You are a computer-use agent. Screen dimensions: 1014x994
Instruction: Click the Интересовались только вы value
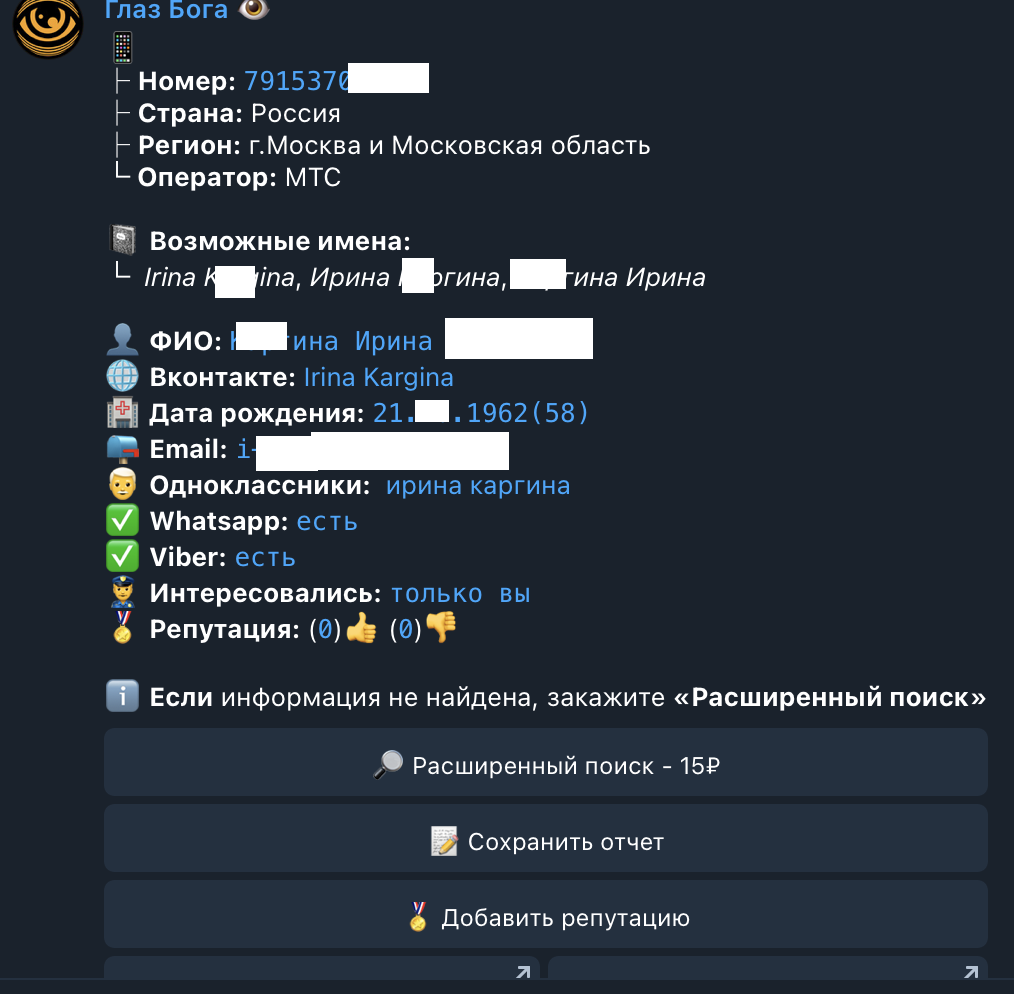pos(460,593)
